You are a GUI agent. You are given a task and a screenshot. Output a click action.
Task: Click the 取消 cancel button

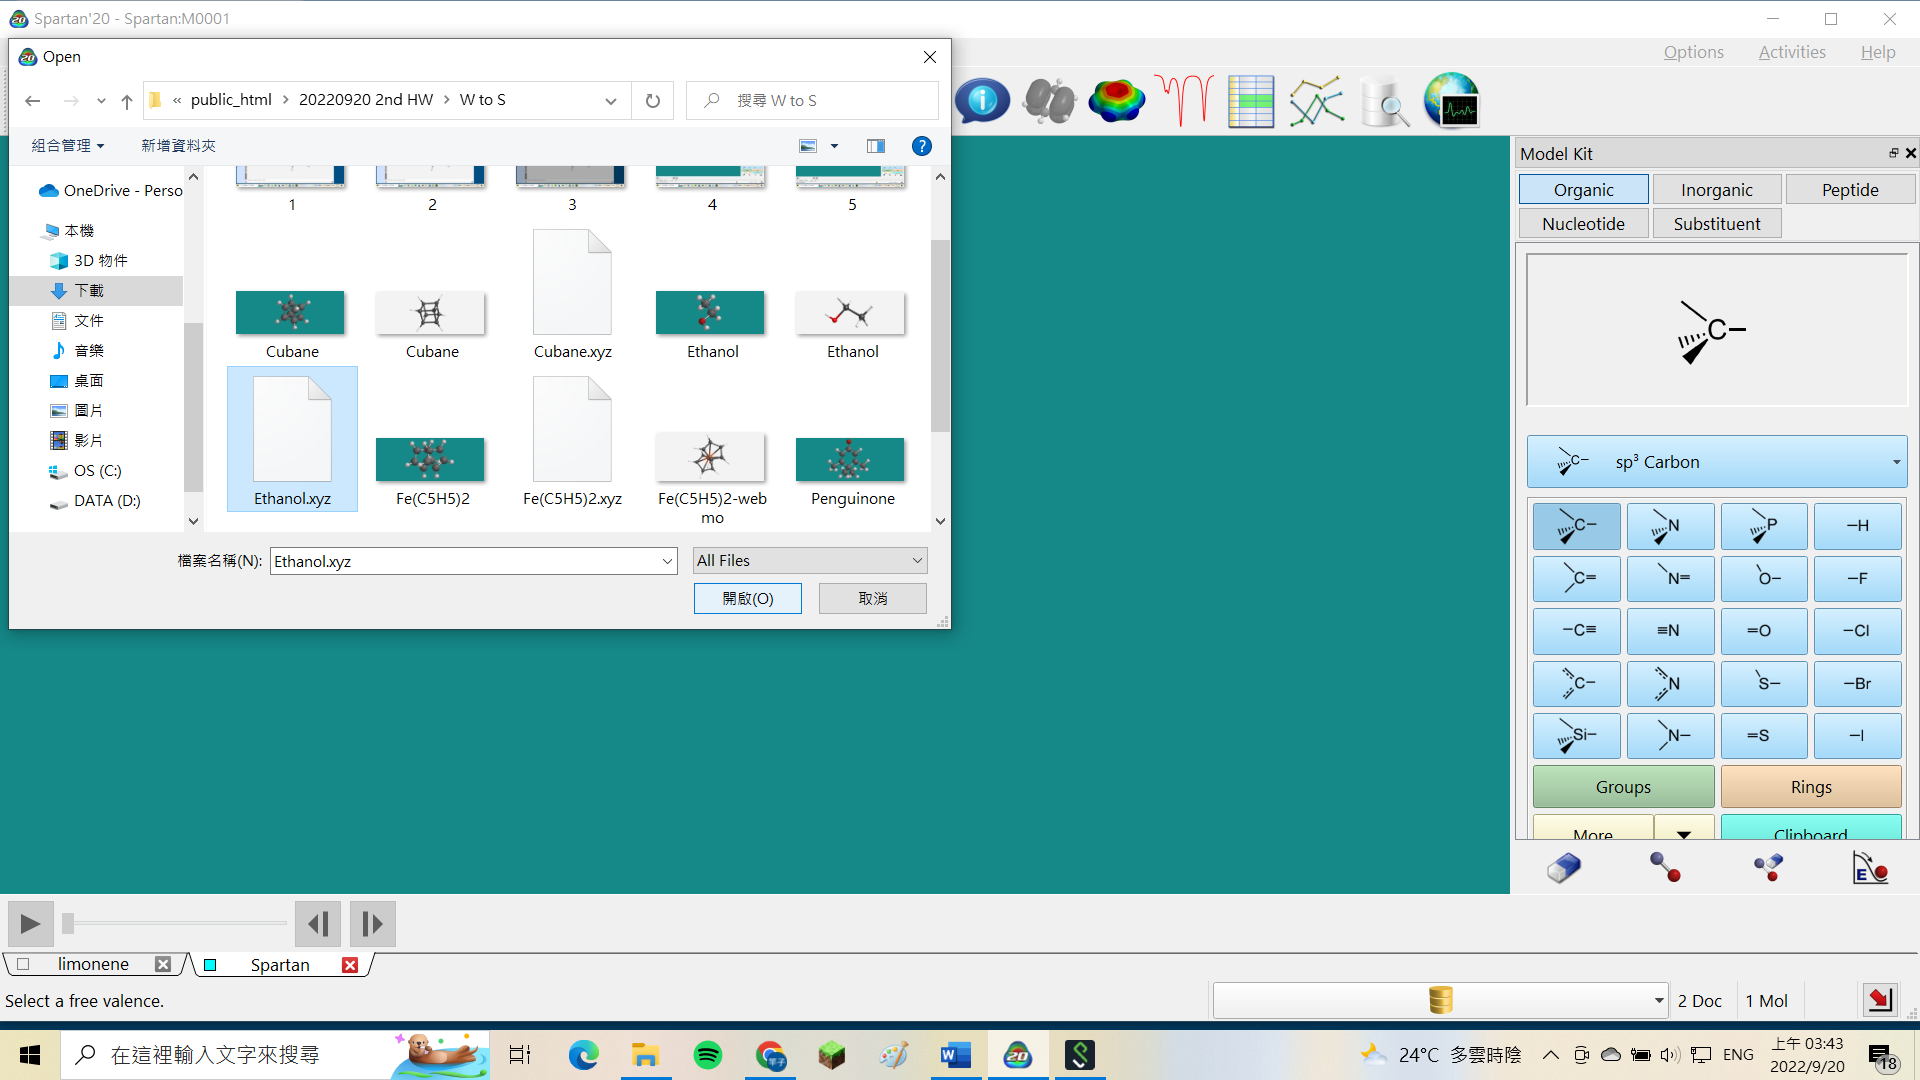tap(873, 598)
